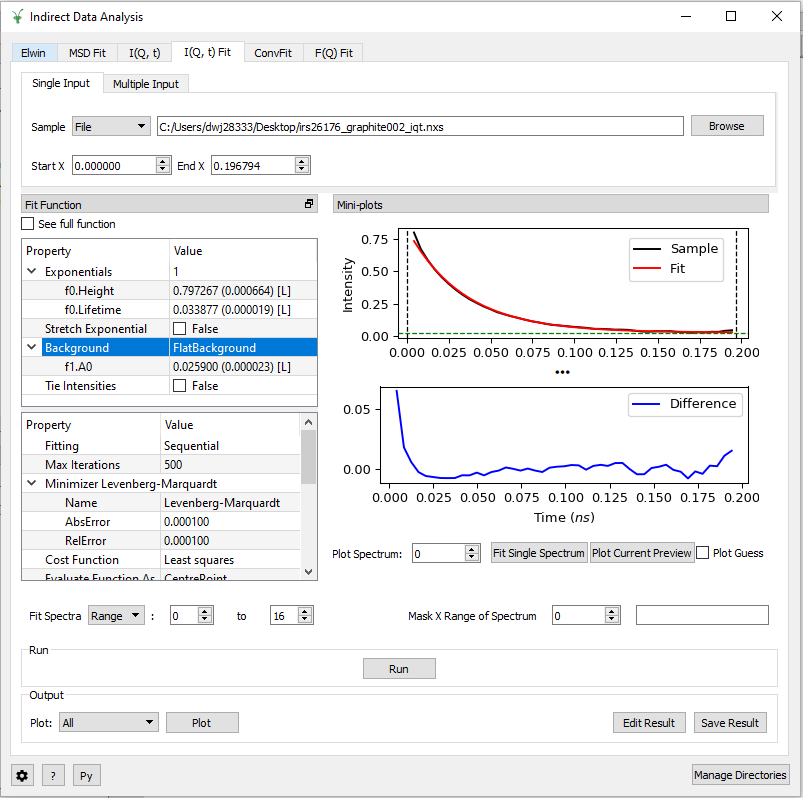This screenshot has height=798, width=803.
Task: Enable the Plot Guess checkbox
Action: 704,552
